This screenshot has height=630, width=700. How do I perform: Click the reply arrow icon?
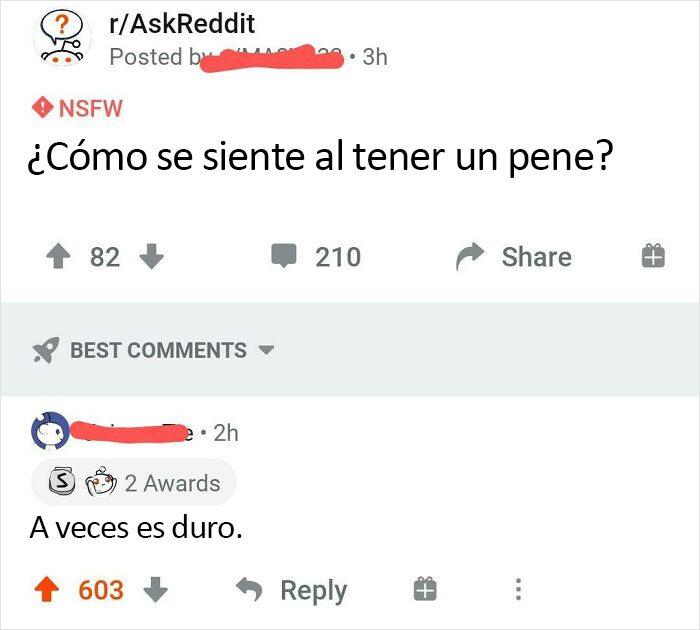[x=250, y=590]
